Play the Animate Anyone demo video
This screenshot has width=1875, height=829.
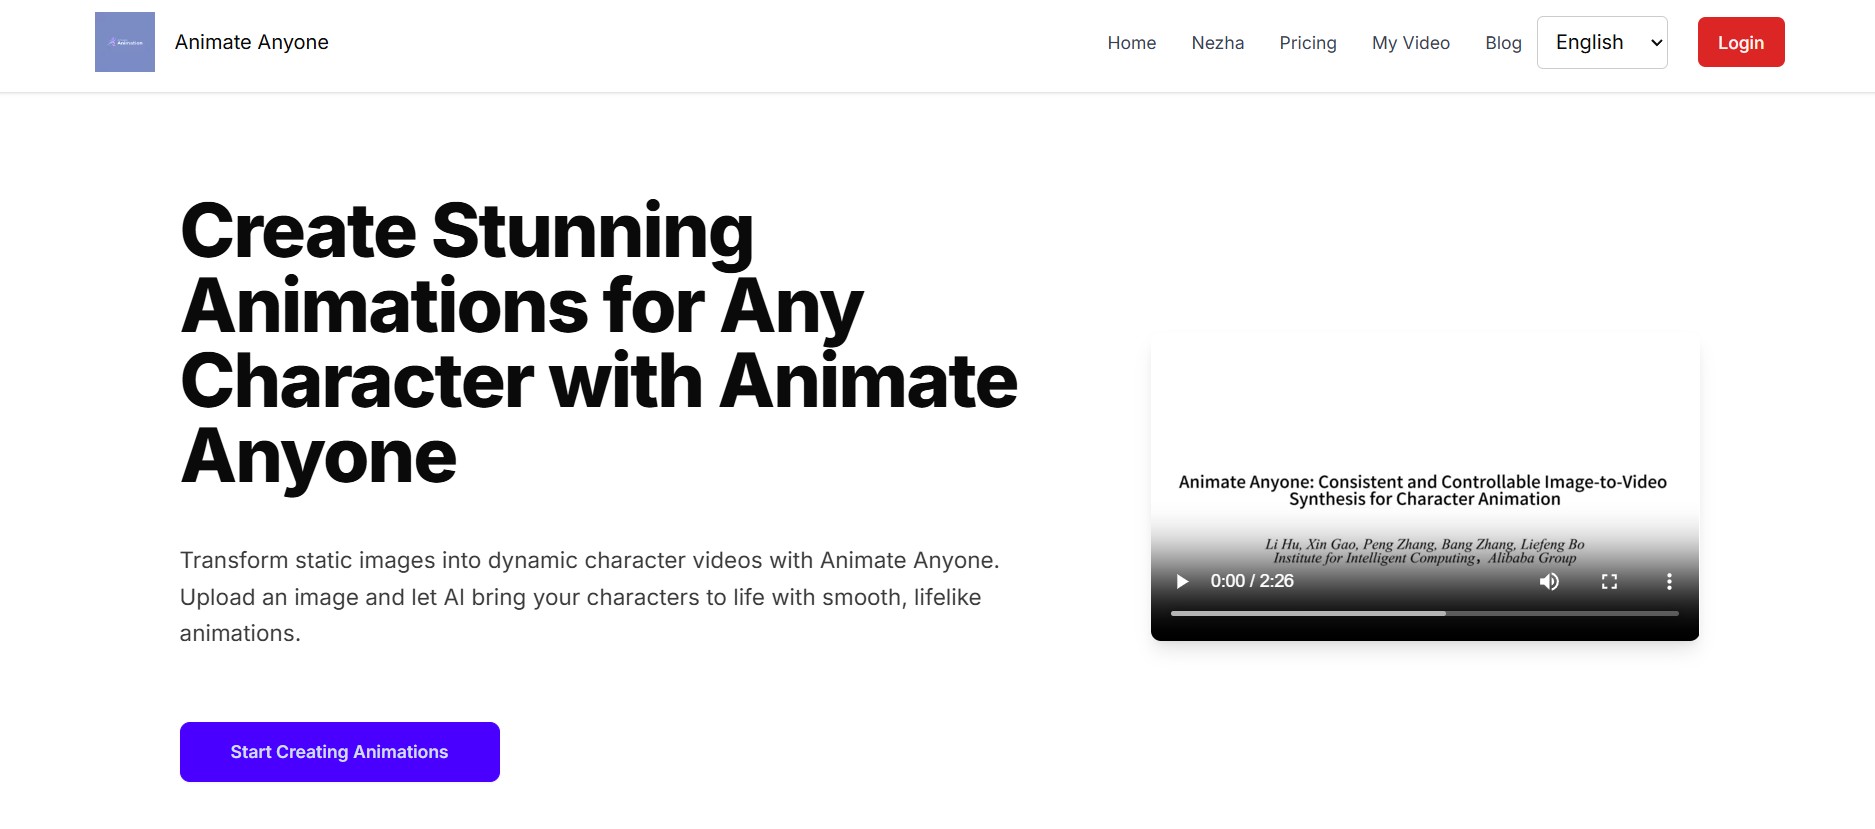(x=1182, y=581)
